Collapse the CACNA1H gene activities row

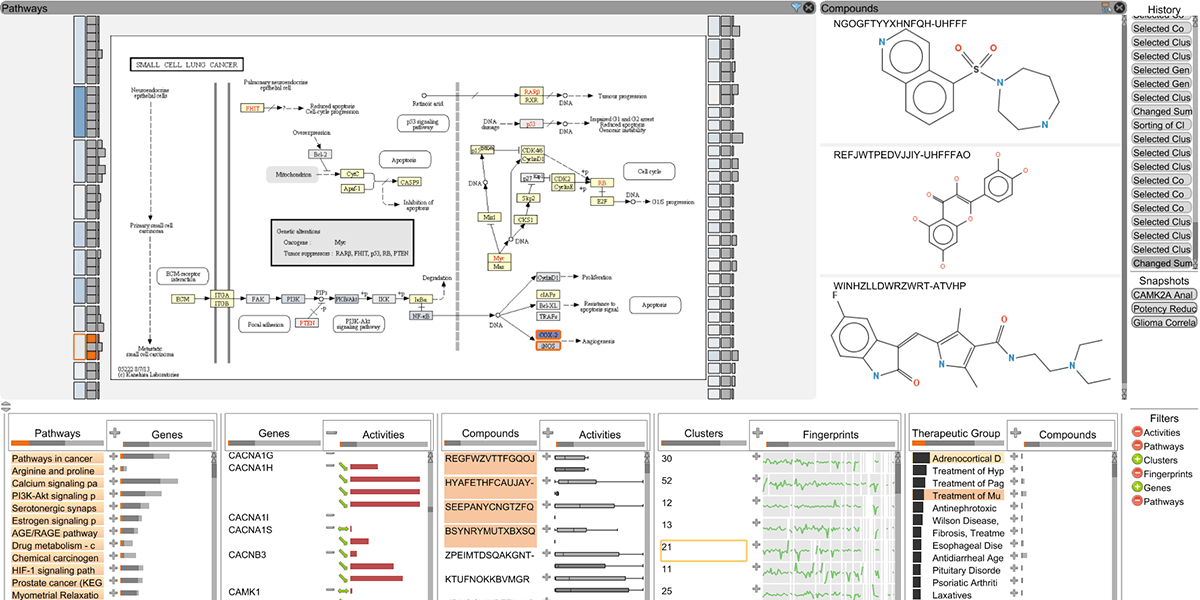click(x=331, y=467)
